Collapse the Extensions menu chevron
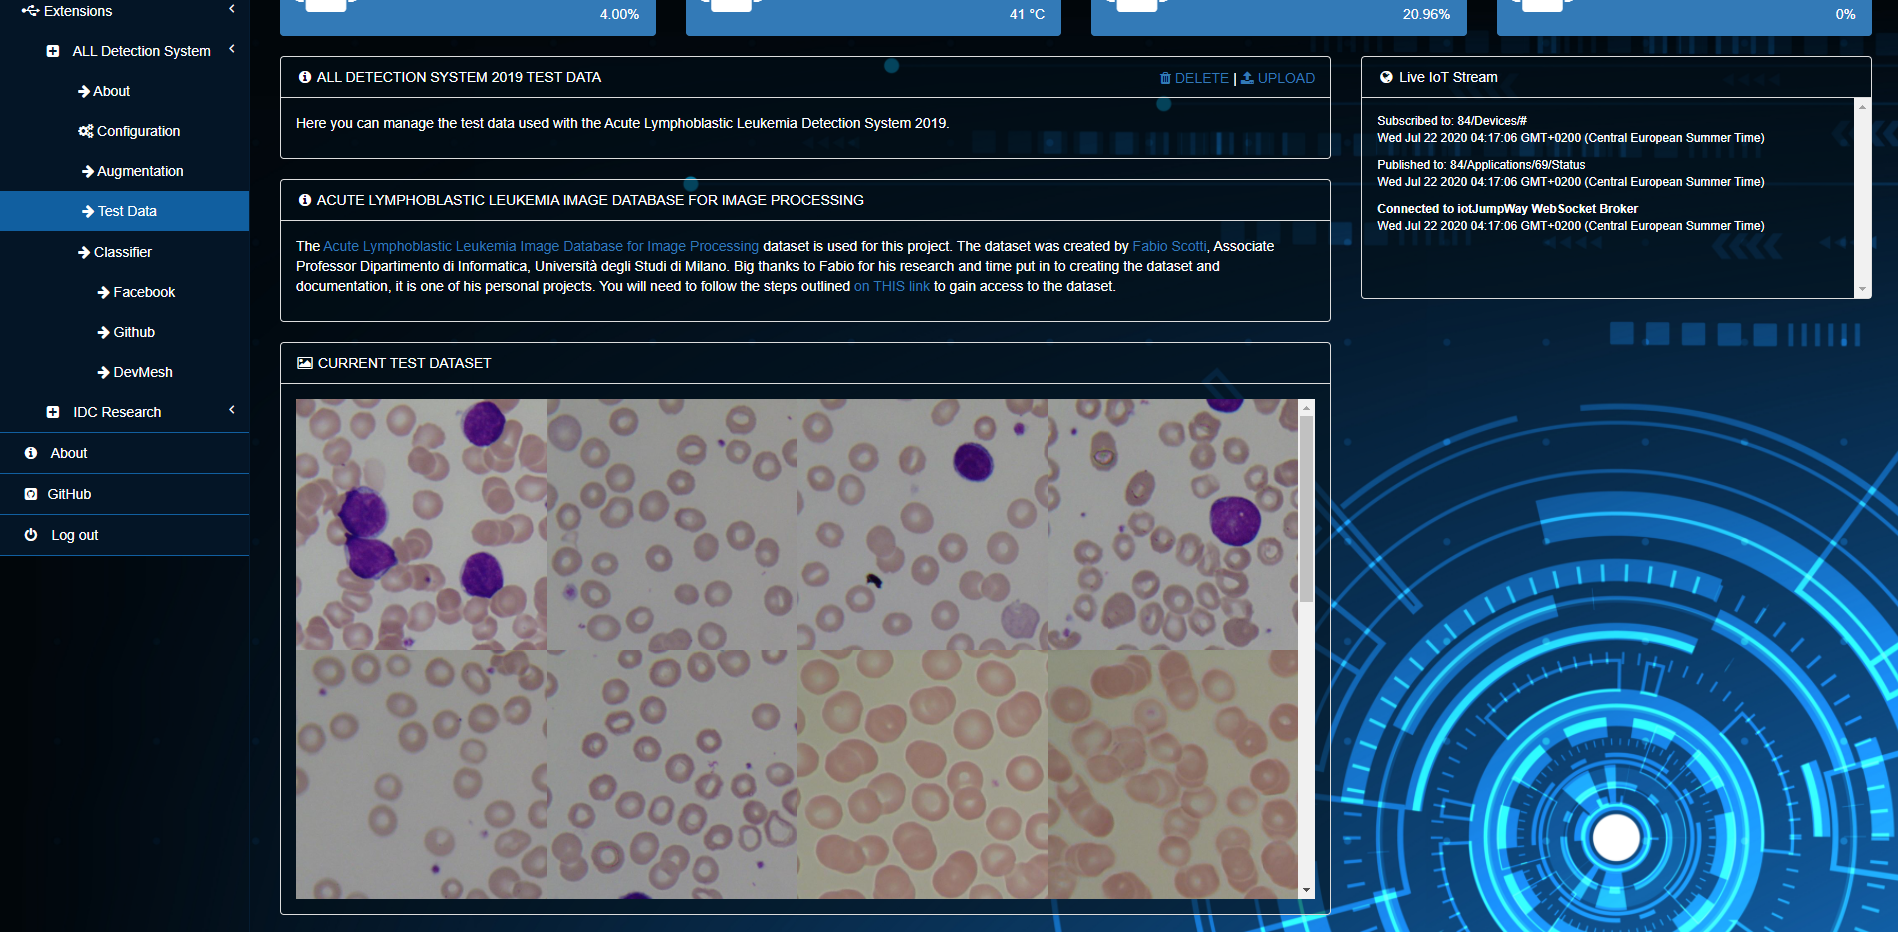The width and height of the screenshot is (1898, 932). coord(232,9)
